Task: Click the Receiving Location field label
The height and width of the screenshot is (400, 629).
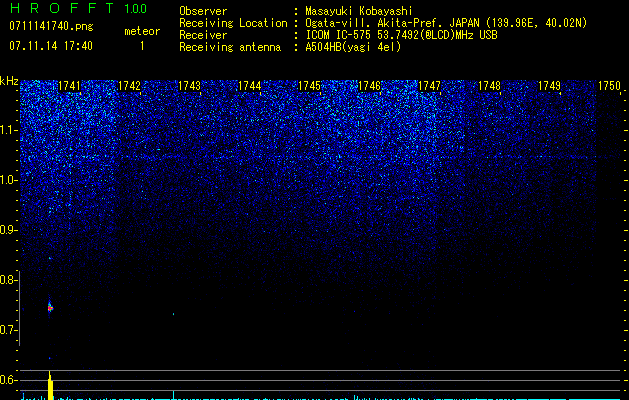Action: (x=233, y=23)
